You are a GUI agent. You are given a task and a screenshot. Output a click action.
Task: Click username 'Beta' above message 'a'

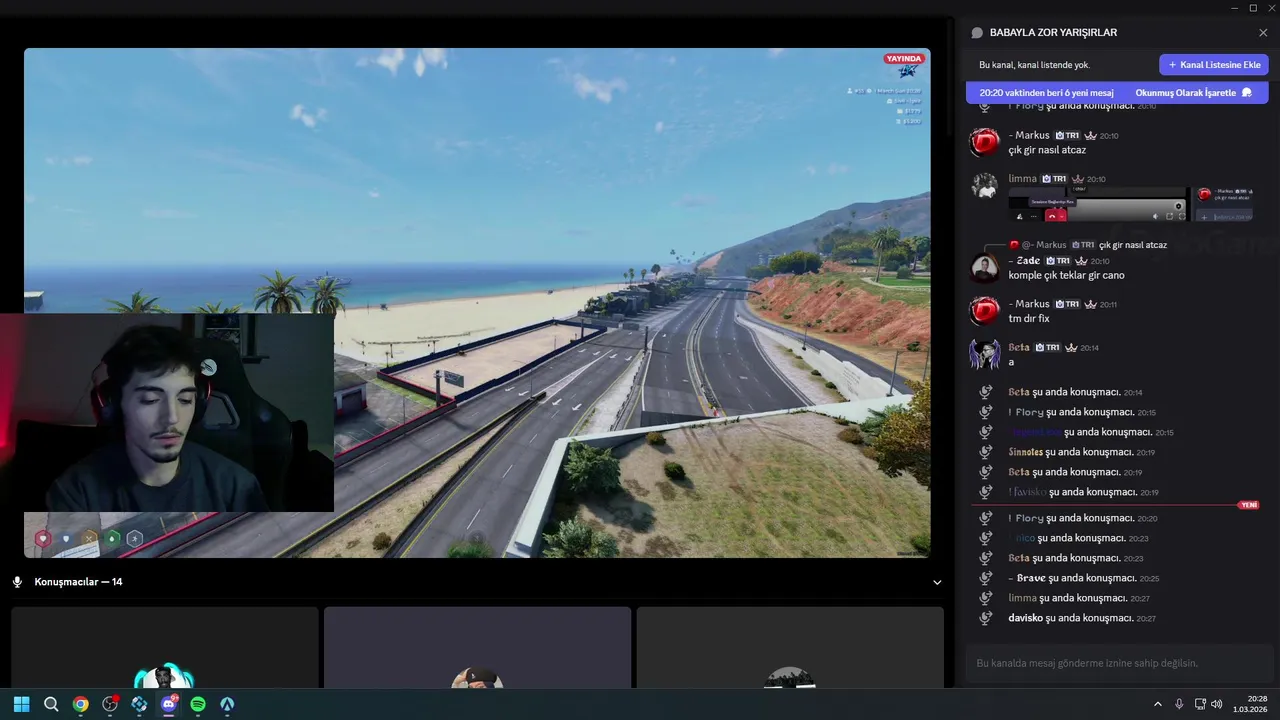click(1019, 347)
